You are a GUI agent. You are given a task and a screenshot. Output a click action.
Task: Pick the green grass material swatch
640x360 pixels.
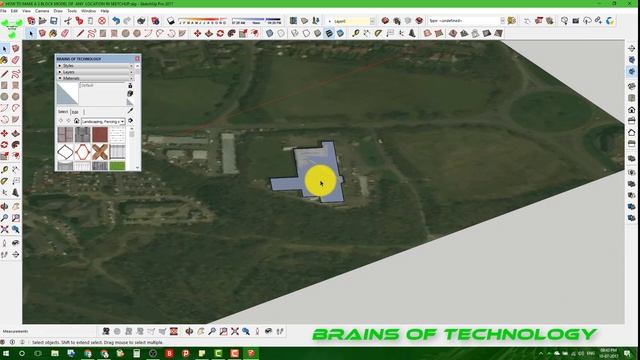click(x=117, y=166)
